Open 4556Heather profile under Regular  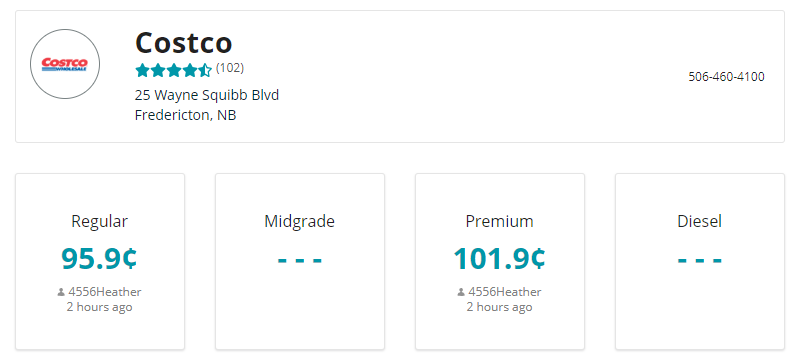tap(105, 292)
